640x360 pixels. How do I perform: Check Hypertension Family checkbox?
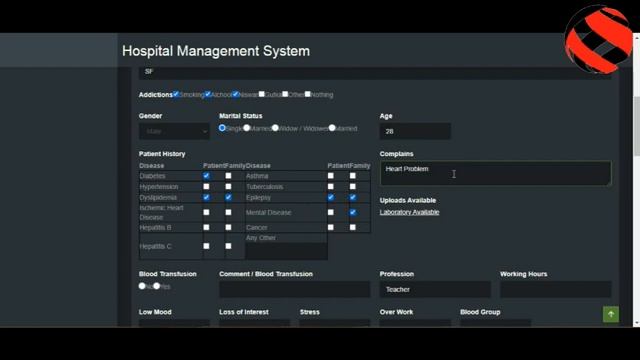(x=229, y=187)
